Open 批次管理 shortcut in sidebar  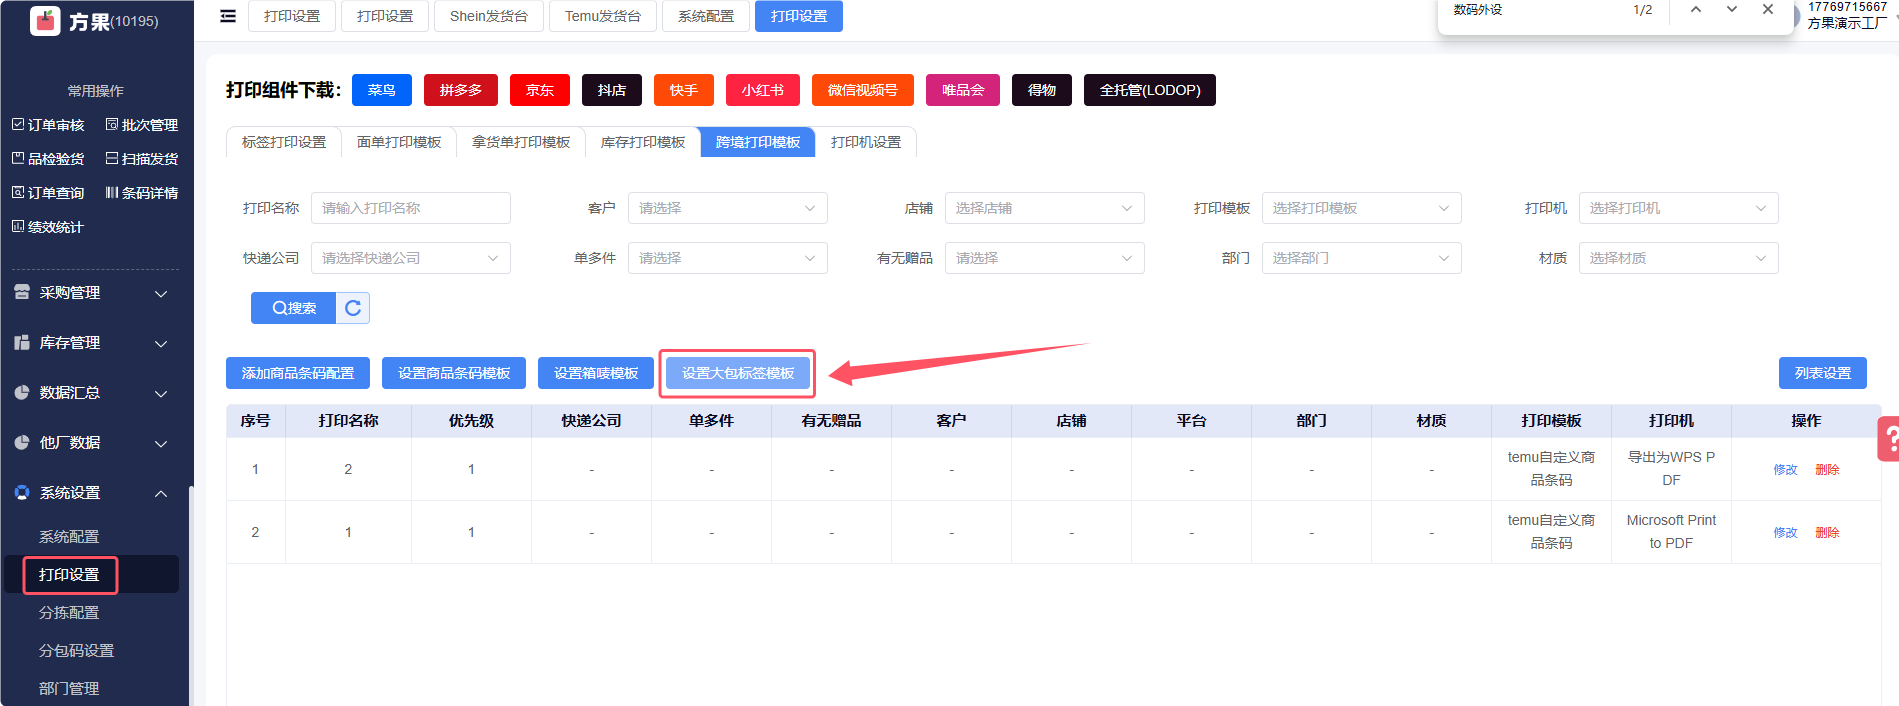(x=142, y=125)
